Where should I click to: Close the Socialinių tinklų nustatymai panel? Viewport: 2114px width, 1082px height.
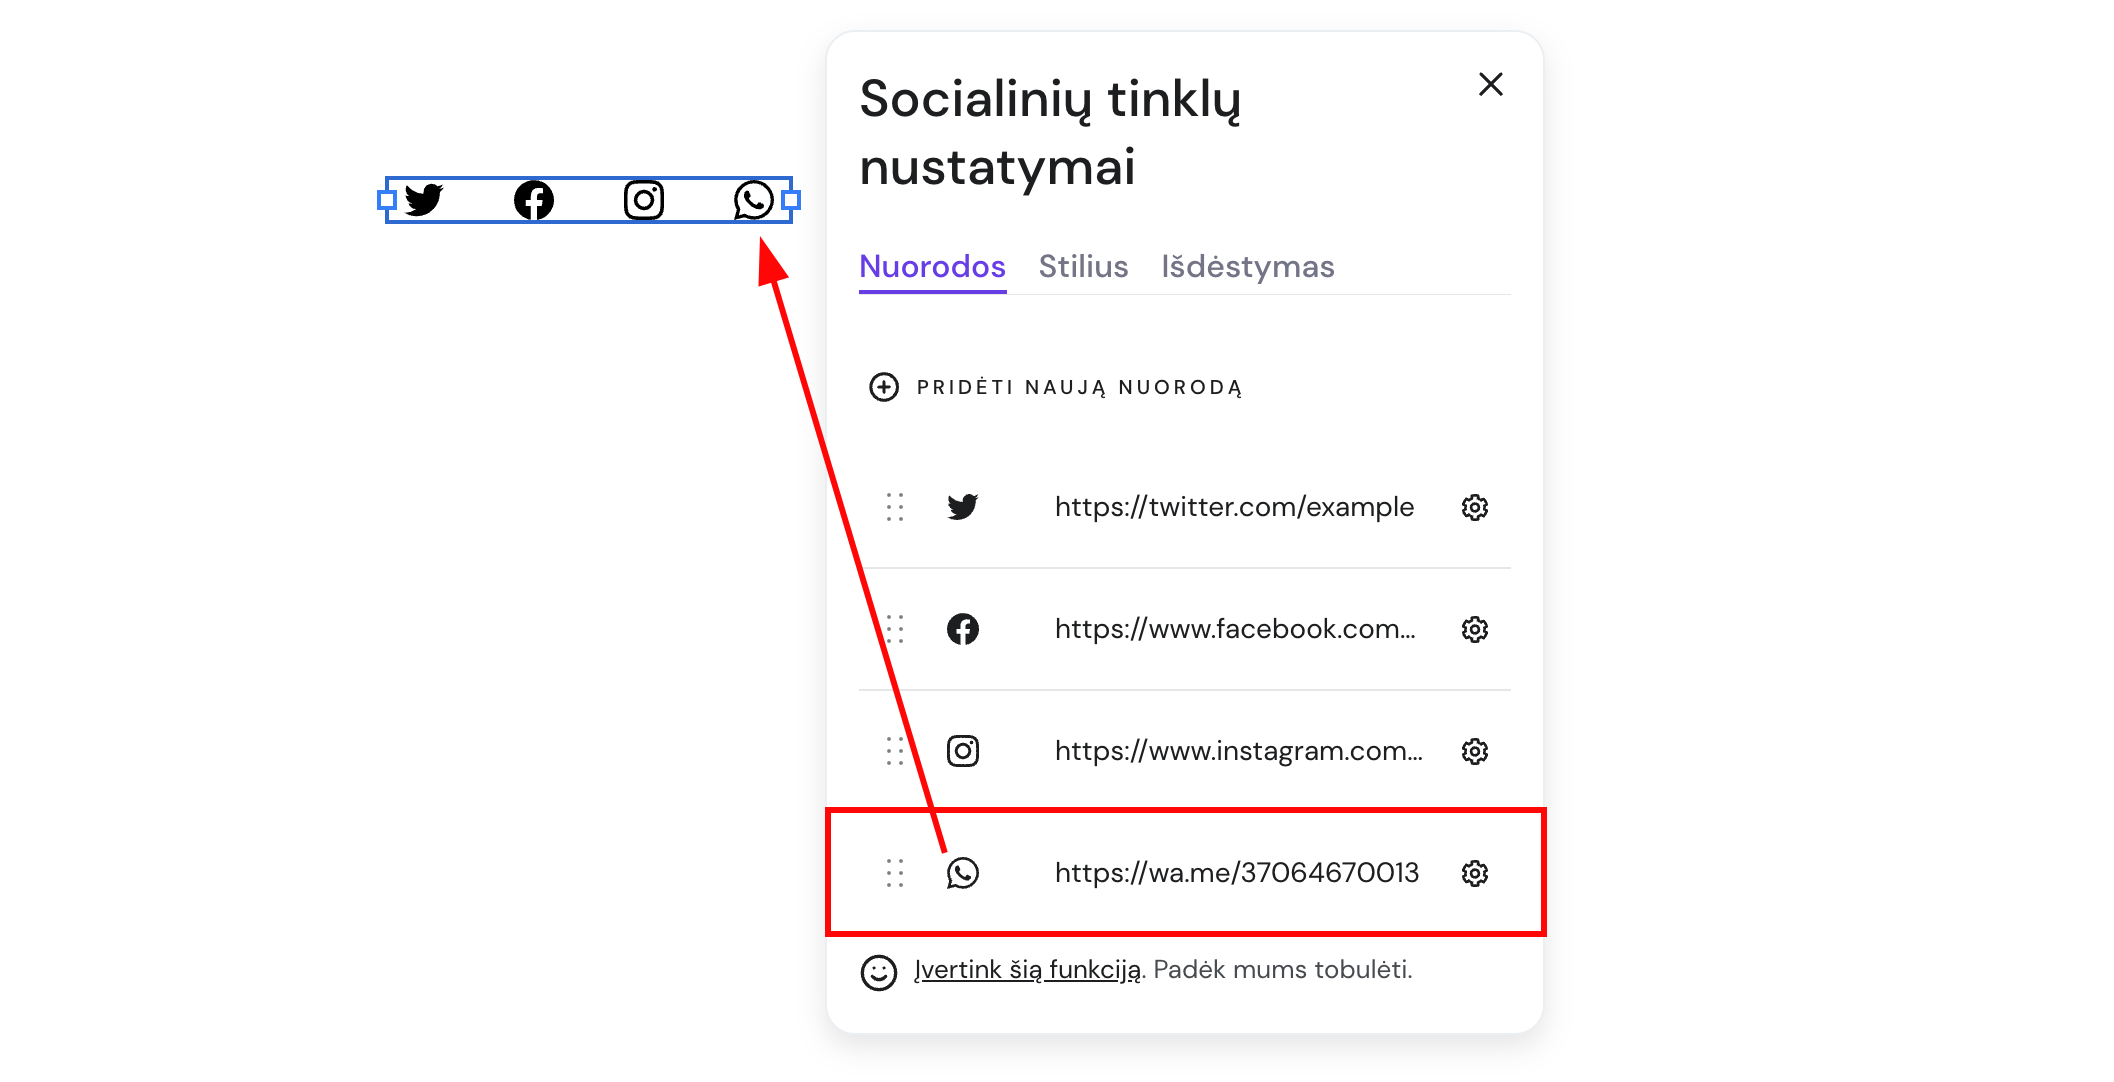[1490, 85]
